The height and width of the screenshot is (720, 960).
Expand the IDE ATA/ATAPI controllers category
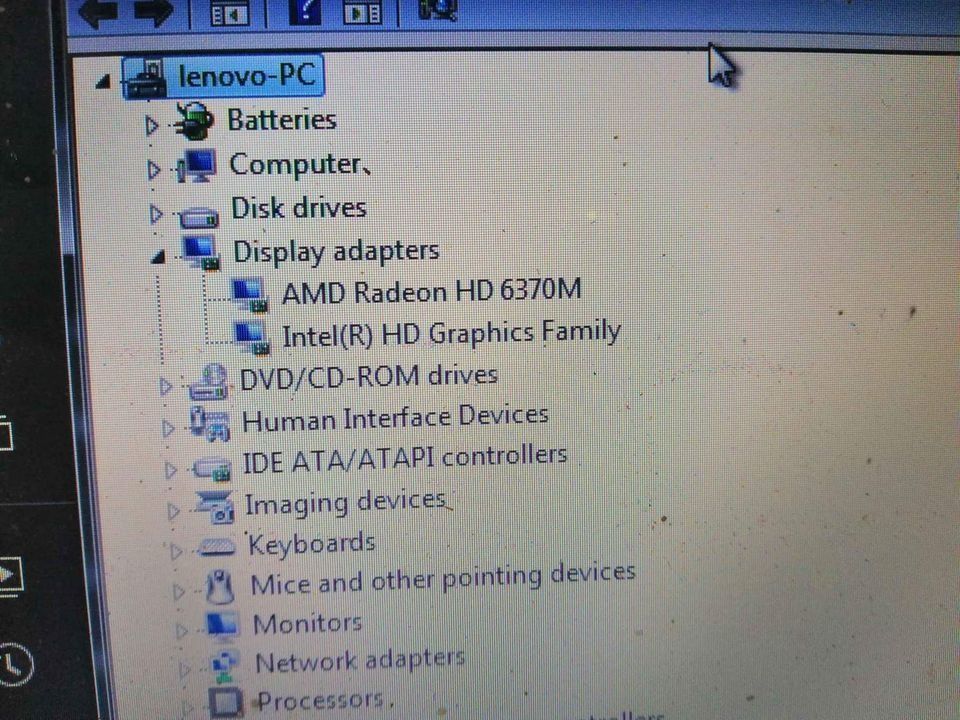click(x=170, y=470)
